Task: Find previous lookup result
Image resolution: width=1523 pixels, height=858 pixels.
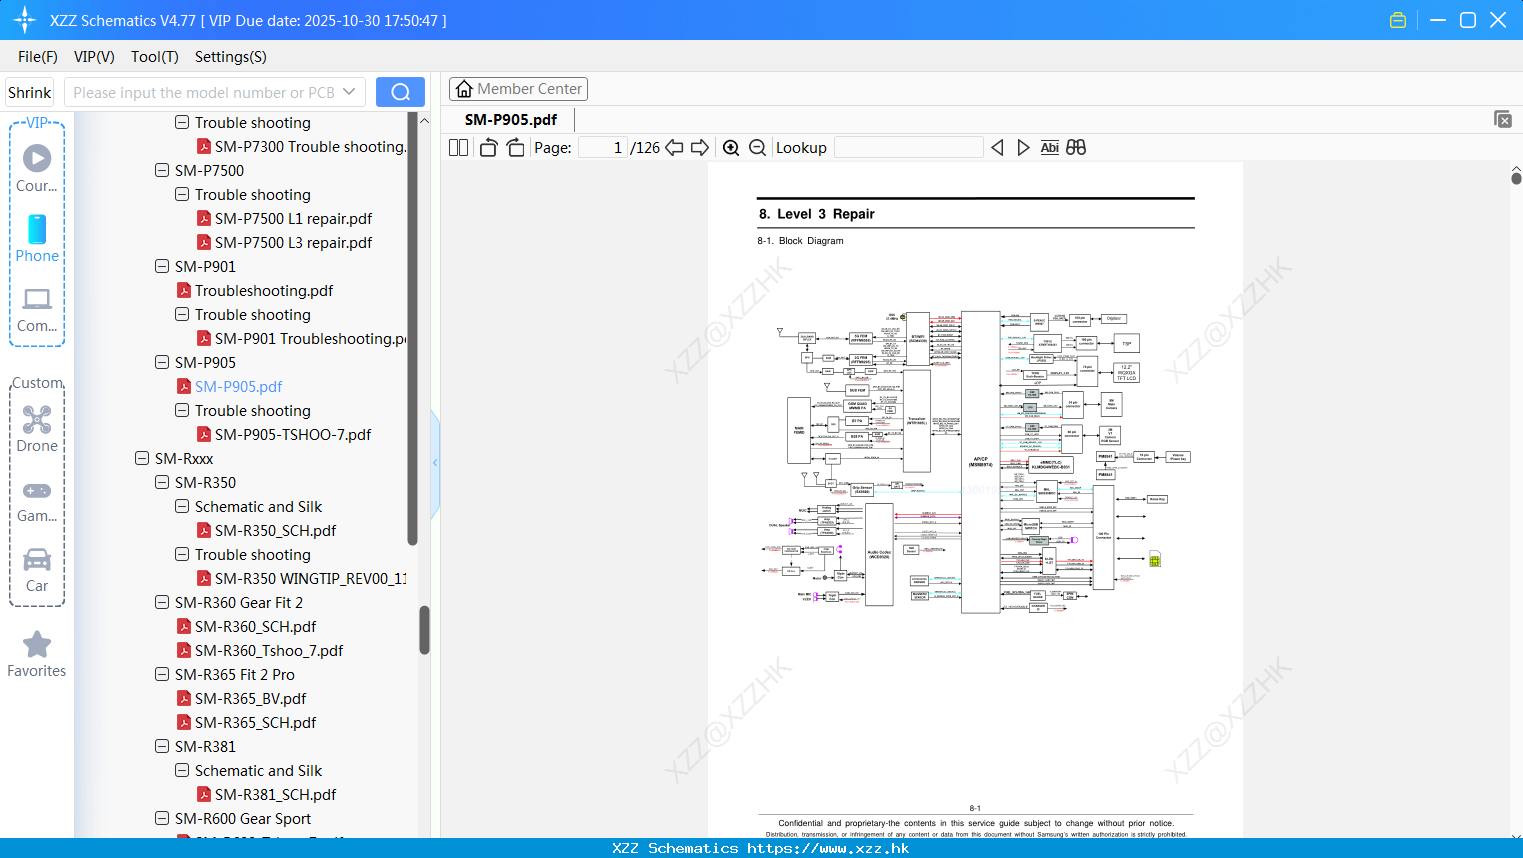Action: pyautogui.click(x=997, y=147)
